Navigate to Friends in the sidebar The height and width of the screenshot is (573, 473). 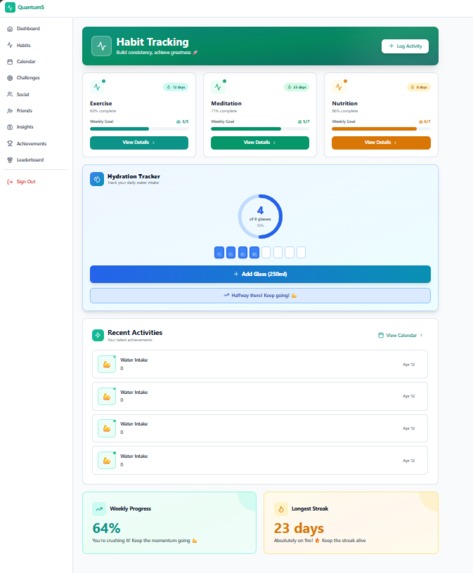(24, 111)
